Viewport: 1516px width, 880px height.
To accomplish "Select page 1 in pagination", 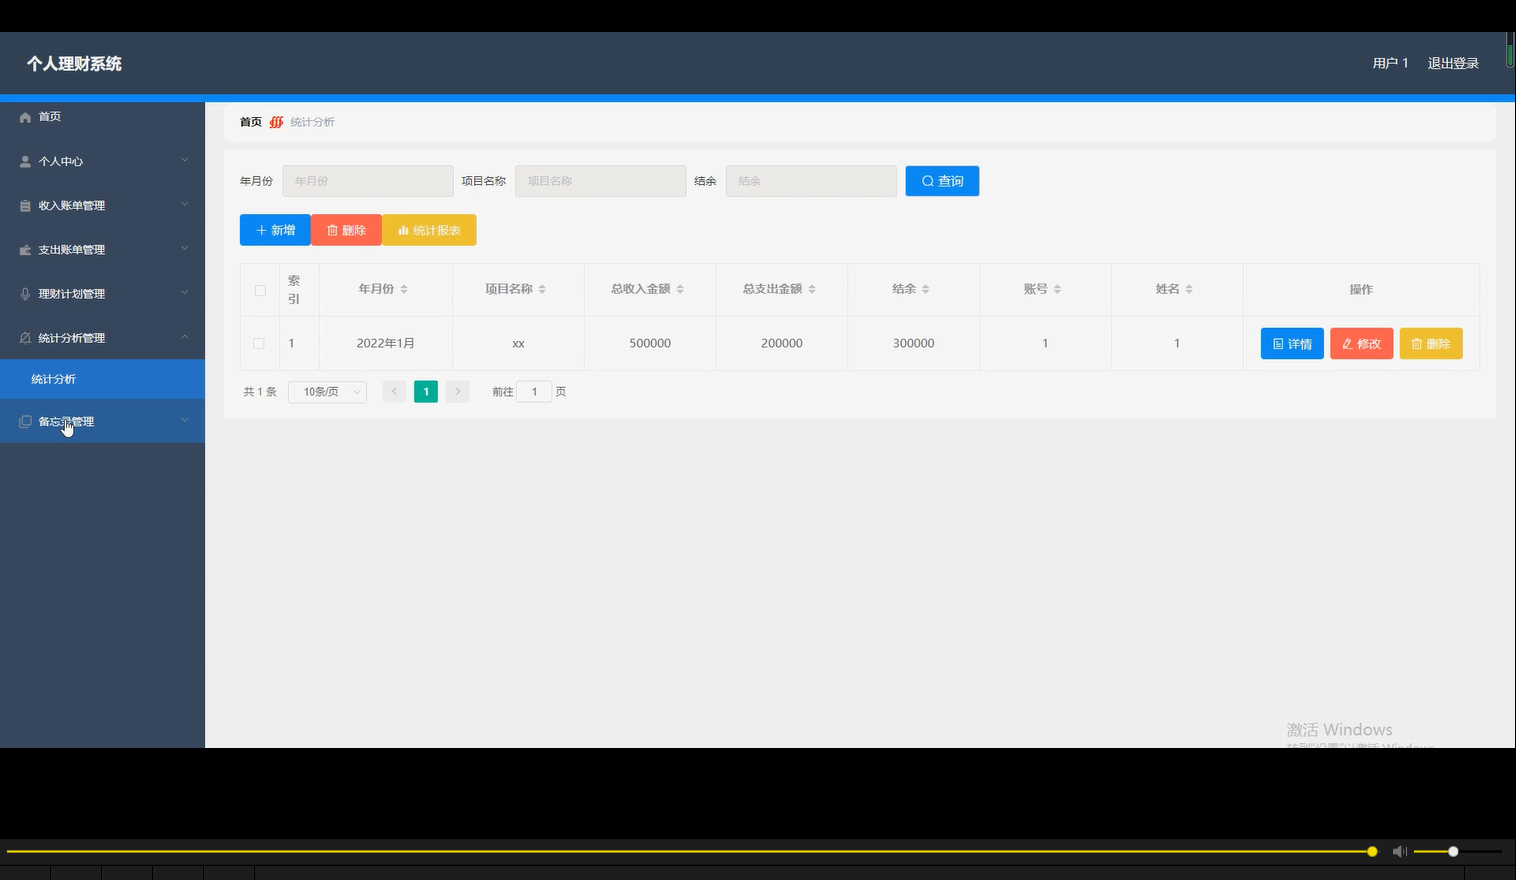I will pyautogui.click(x=426, y=392).
